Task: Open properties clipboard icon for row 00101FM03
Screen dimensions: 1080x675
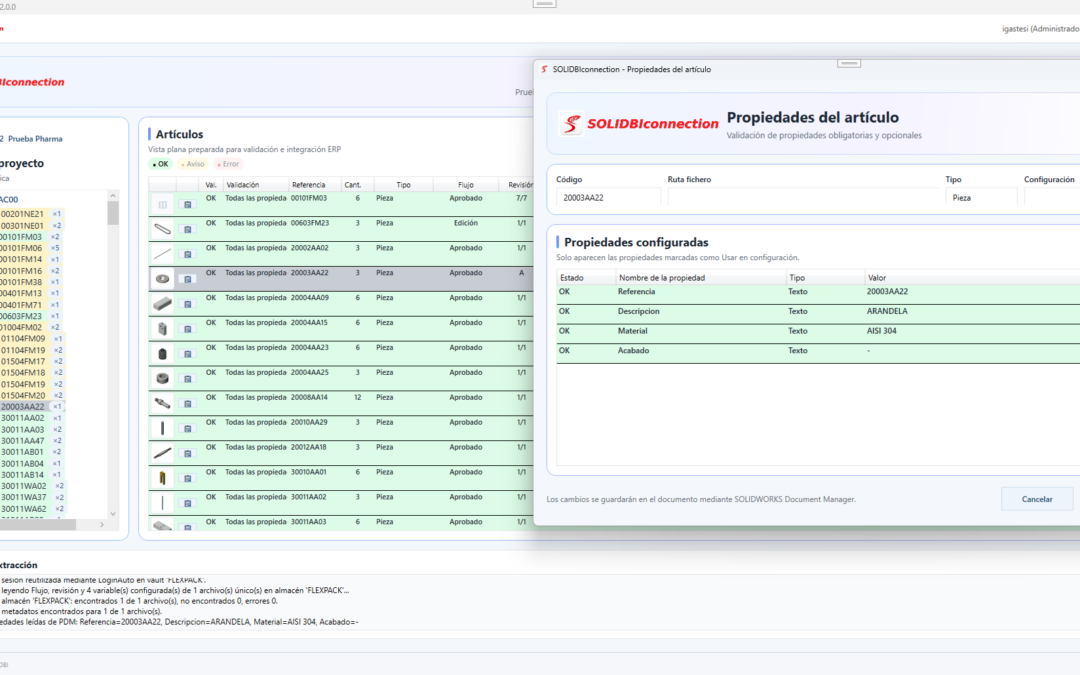Action: point(187,205)
